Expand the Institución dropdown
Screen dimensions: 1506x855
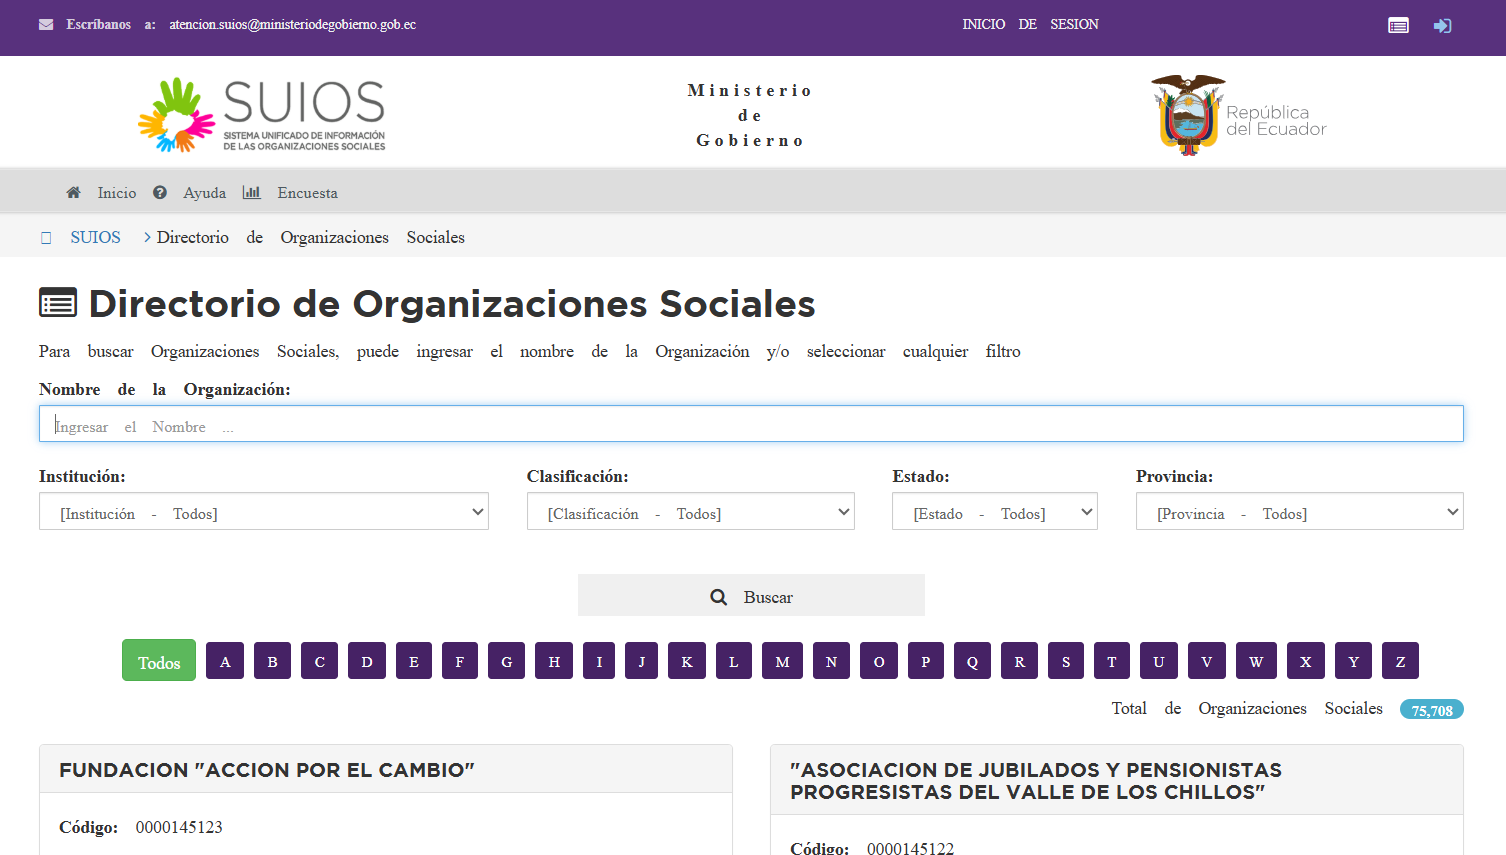[264, 512]
